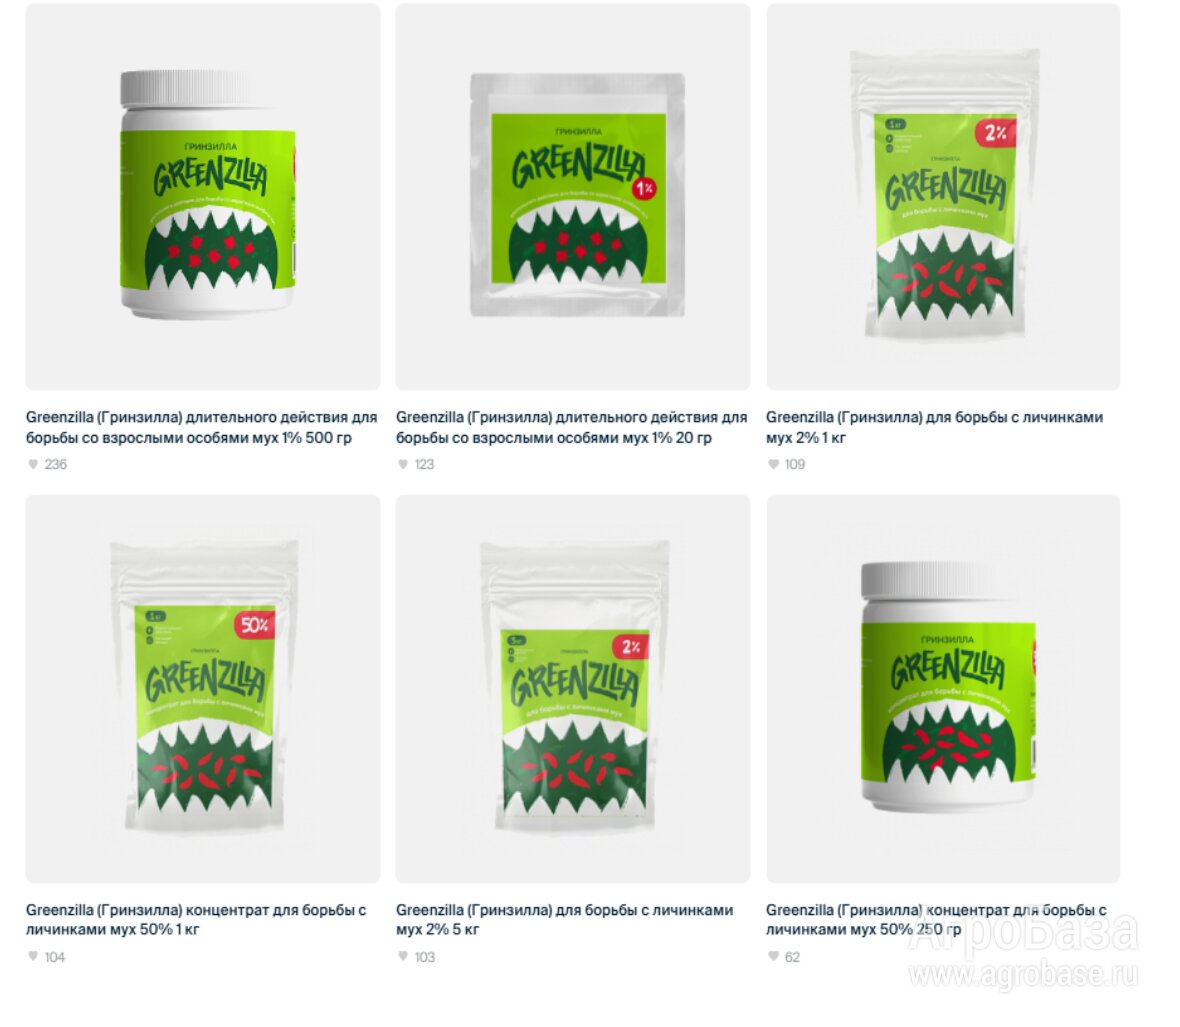Click heart icon showing 109 likes
This screenshot has width=1180, height=1027.
pyautogui.click(x=773, y=464)
